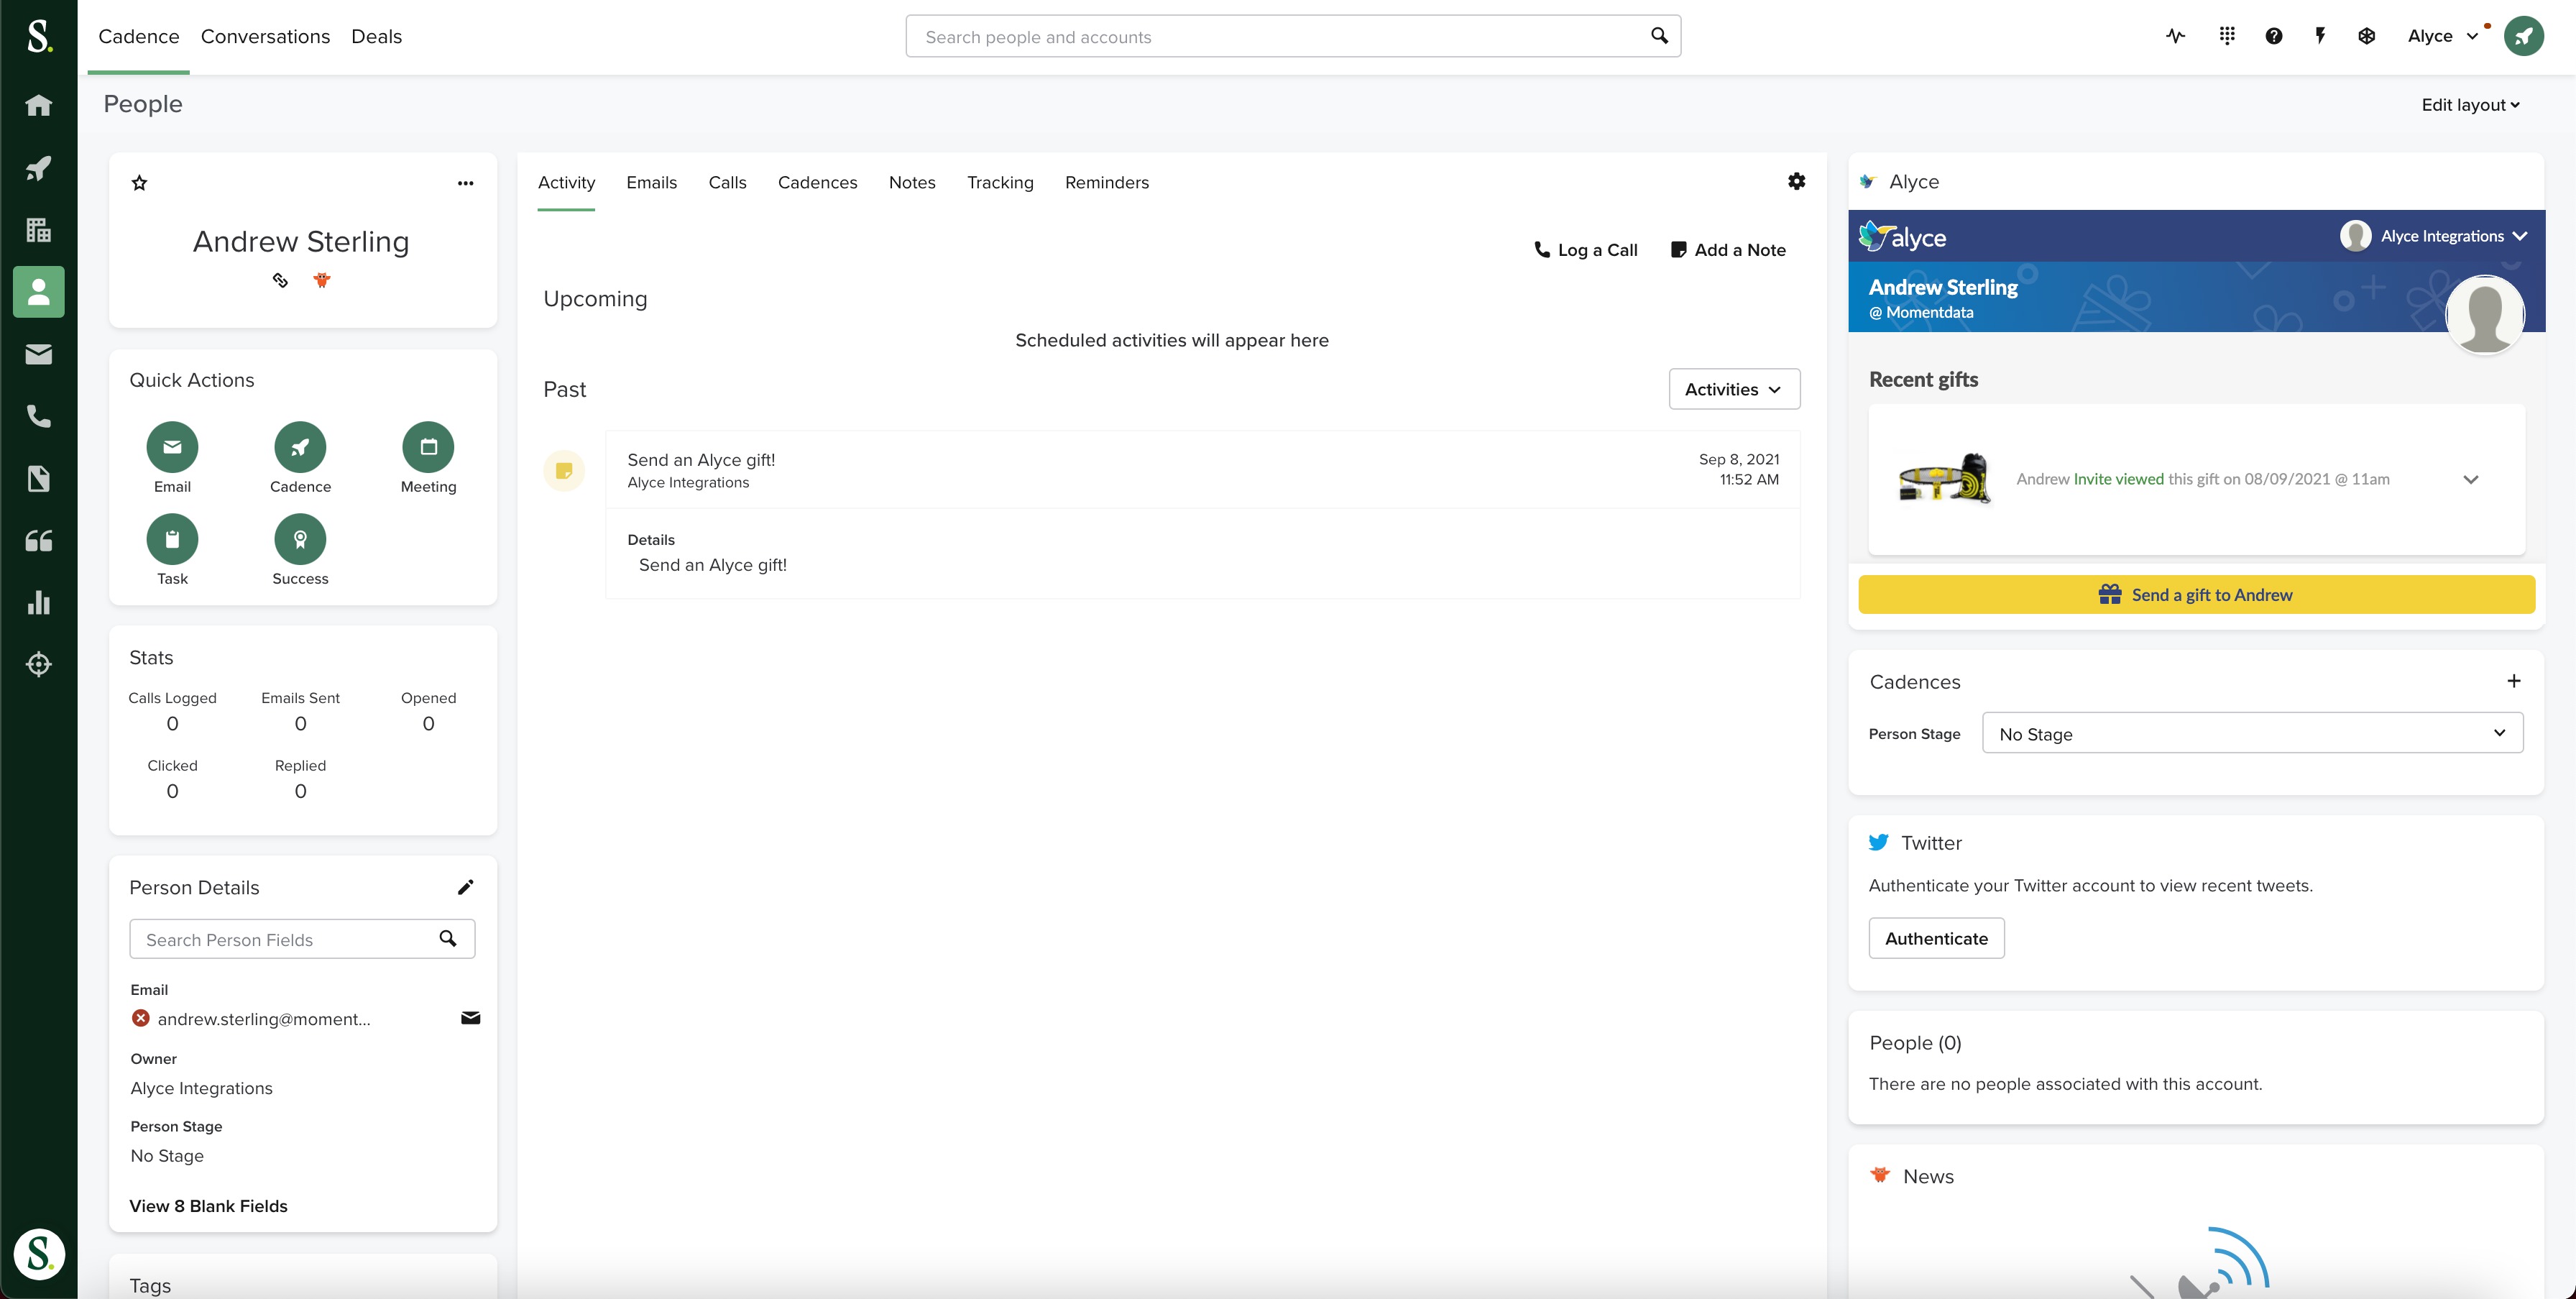Open the Conversations menu item

pyautogui.click(x=265, y=36)
